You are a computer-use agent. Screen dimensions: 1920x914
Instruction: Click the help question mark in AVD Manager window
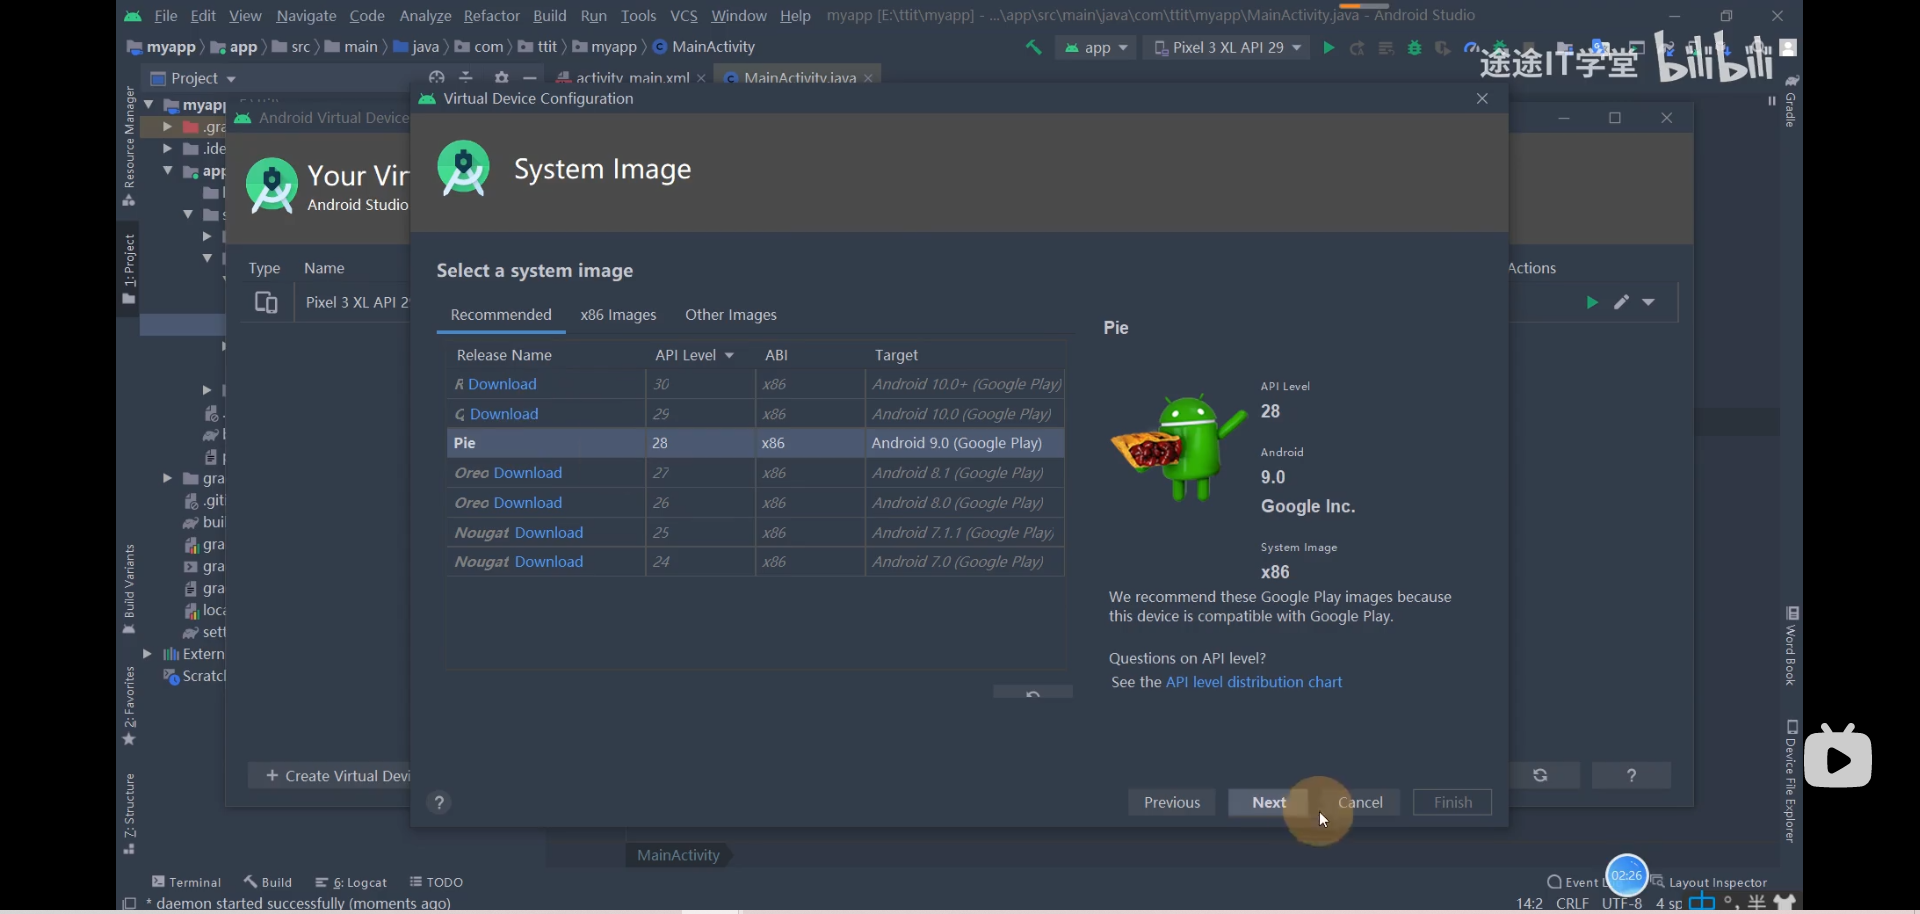[x=1631, y=775]
